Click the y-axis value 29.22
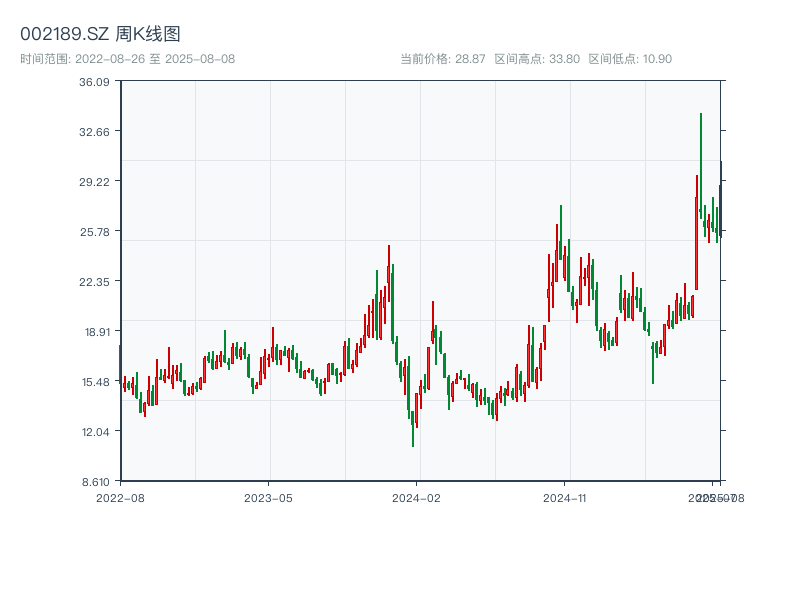The image size is (800, 600). coord(94,182)
